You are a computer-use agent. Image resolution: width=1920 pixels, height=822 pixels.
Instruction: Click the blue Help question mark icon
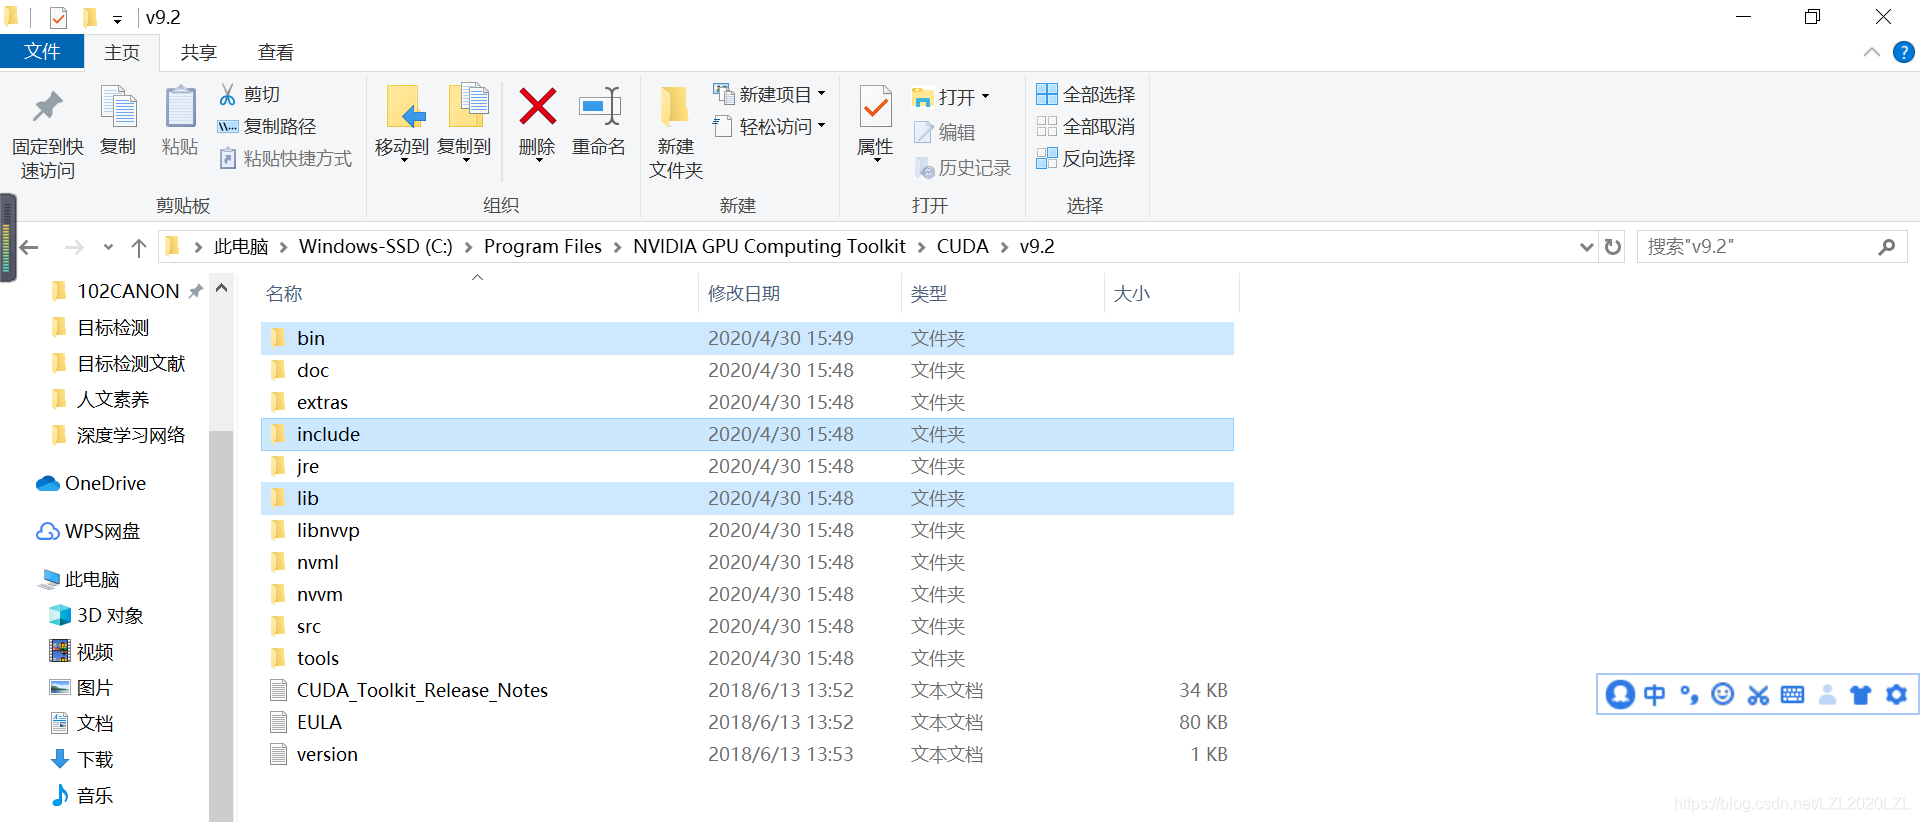click(1904, 52)
